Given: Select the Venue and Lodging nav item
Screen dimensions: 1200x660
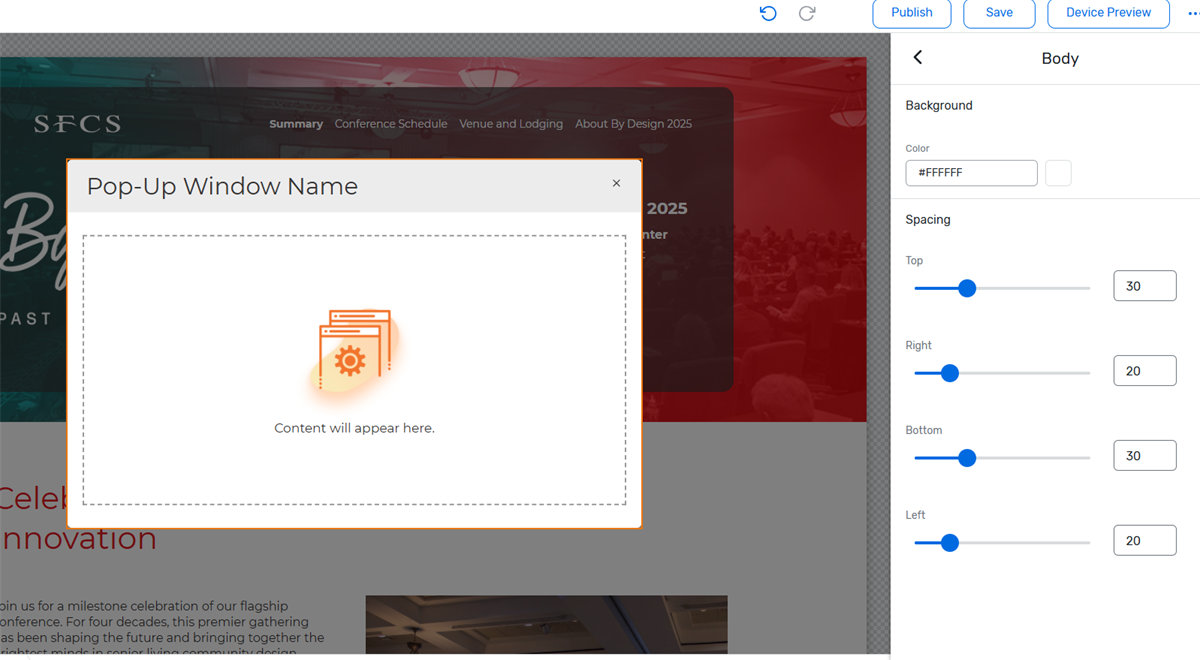Looking at the screenshot, I should tap(511, 124).
